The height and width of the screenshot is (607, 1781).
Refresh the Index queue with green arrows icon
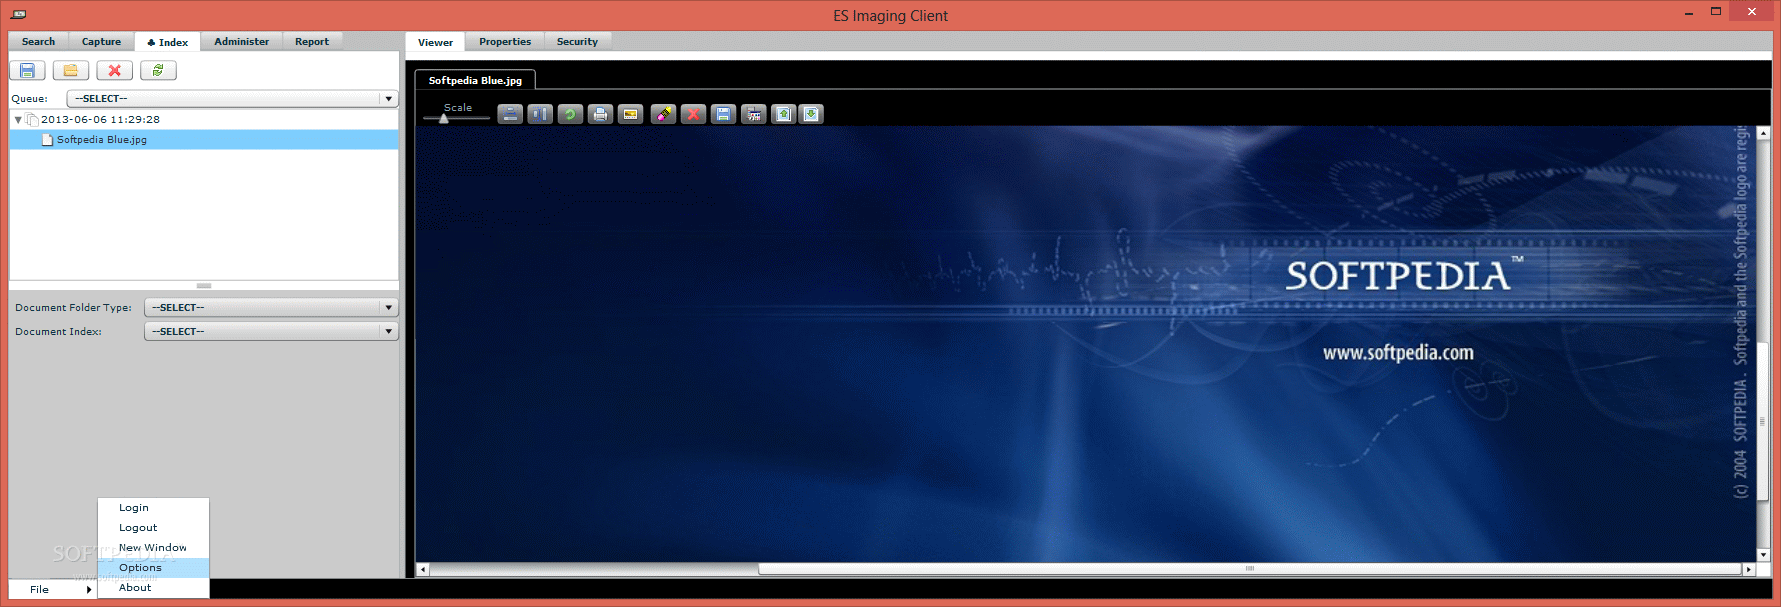tap(158, 70)
